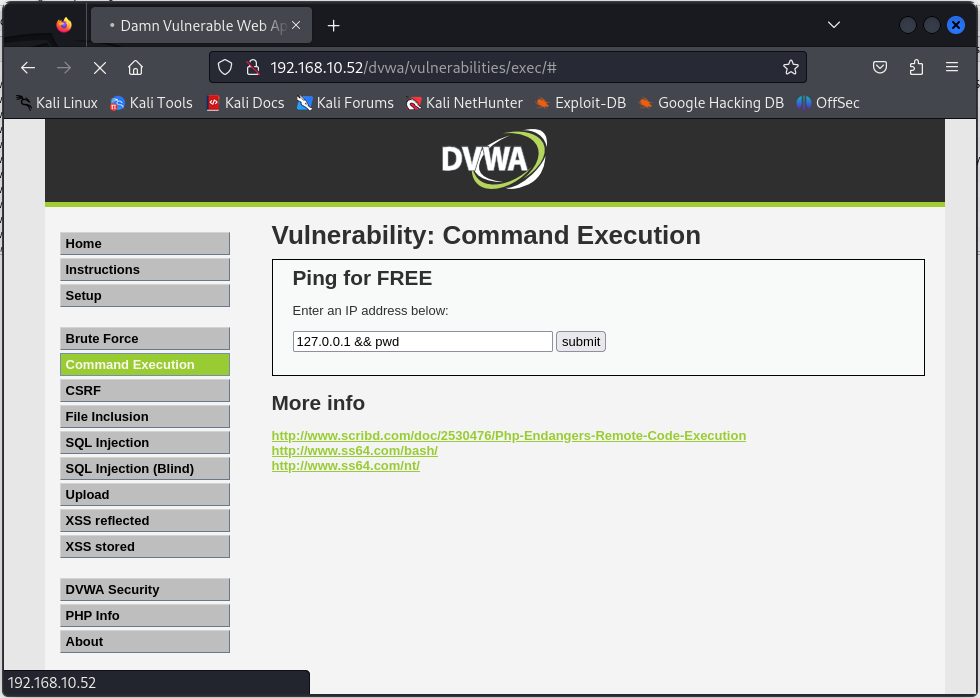Screen dimensions: 980x698
Task: Open the Kali Docs bookmark
Action: click(x=245, y=102)
